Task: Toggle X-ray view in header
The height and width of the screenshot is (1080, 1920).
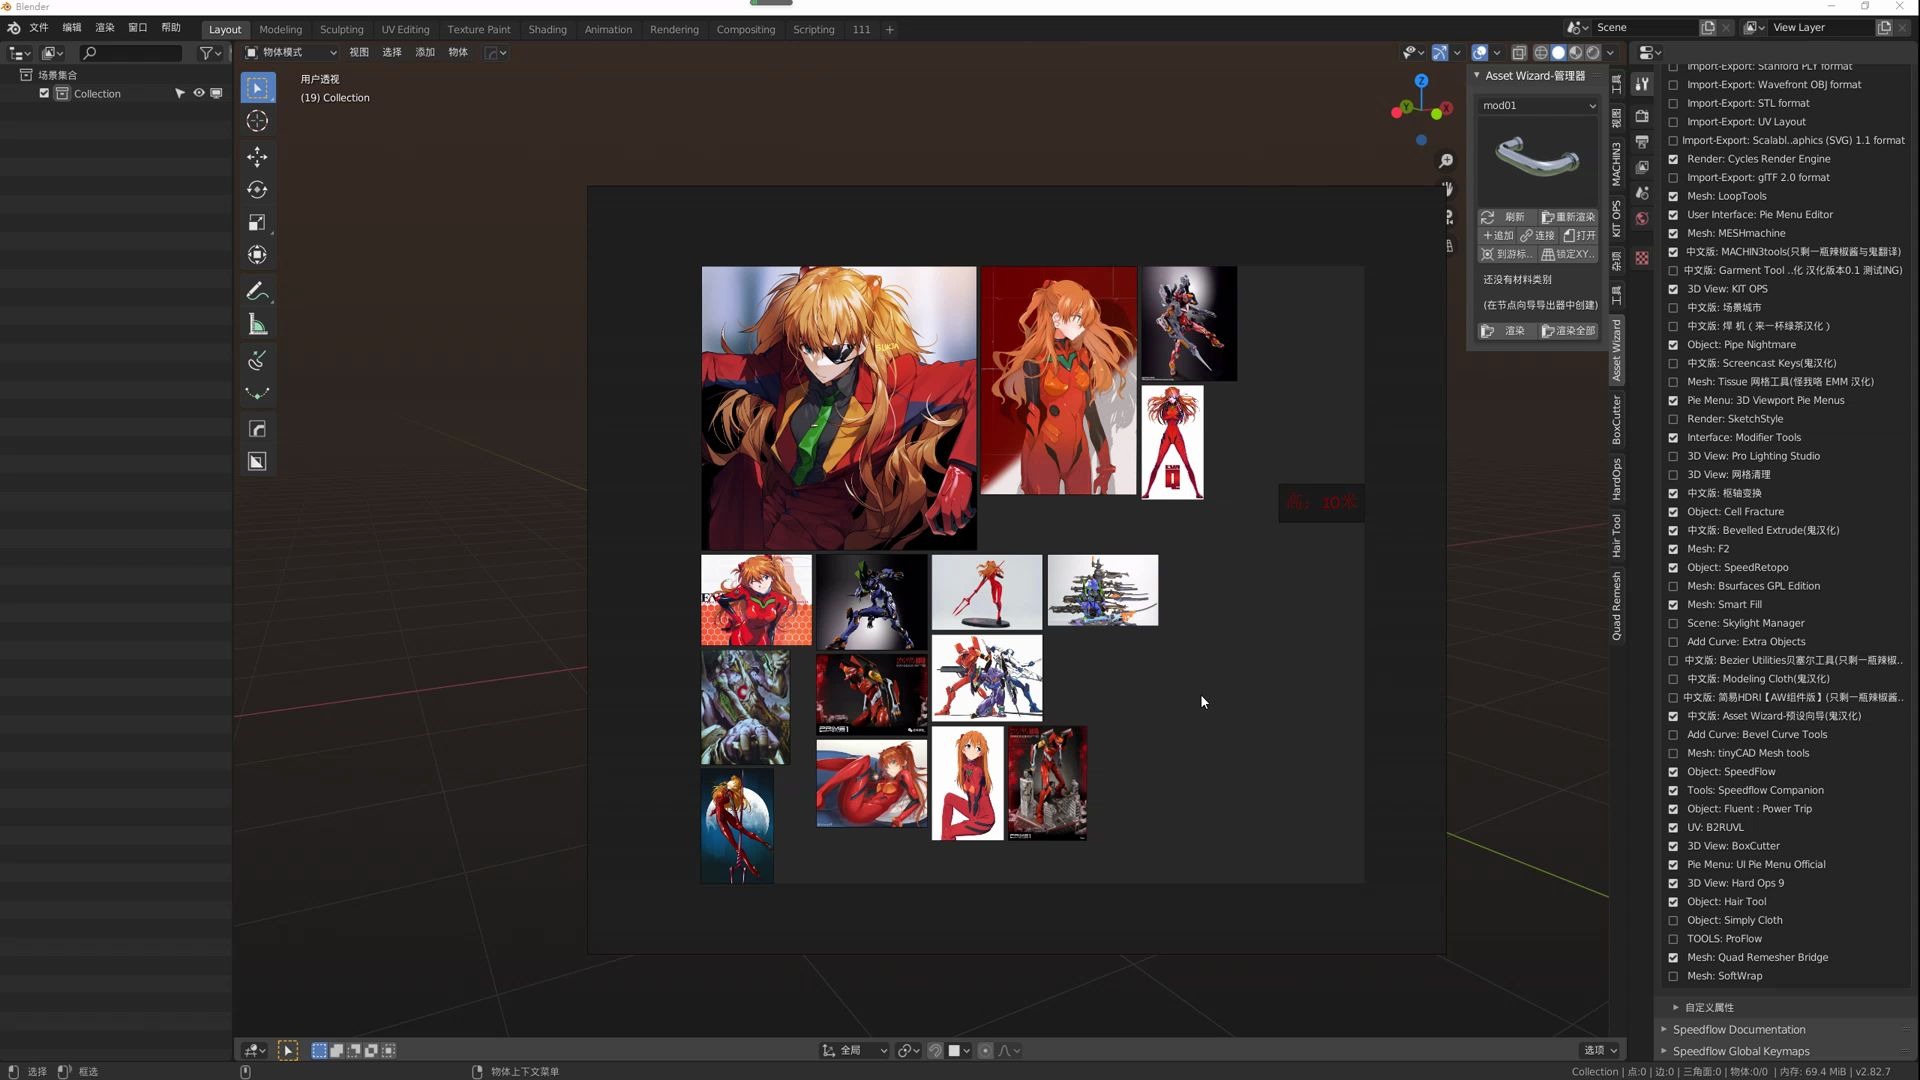Action: click(1519, 53)
